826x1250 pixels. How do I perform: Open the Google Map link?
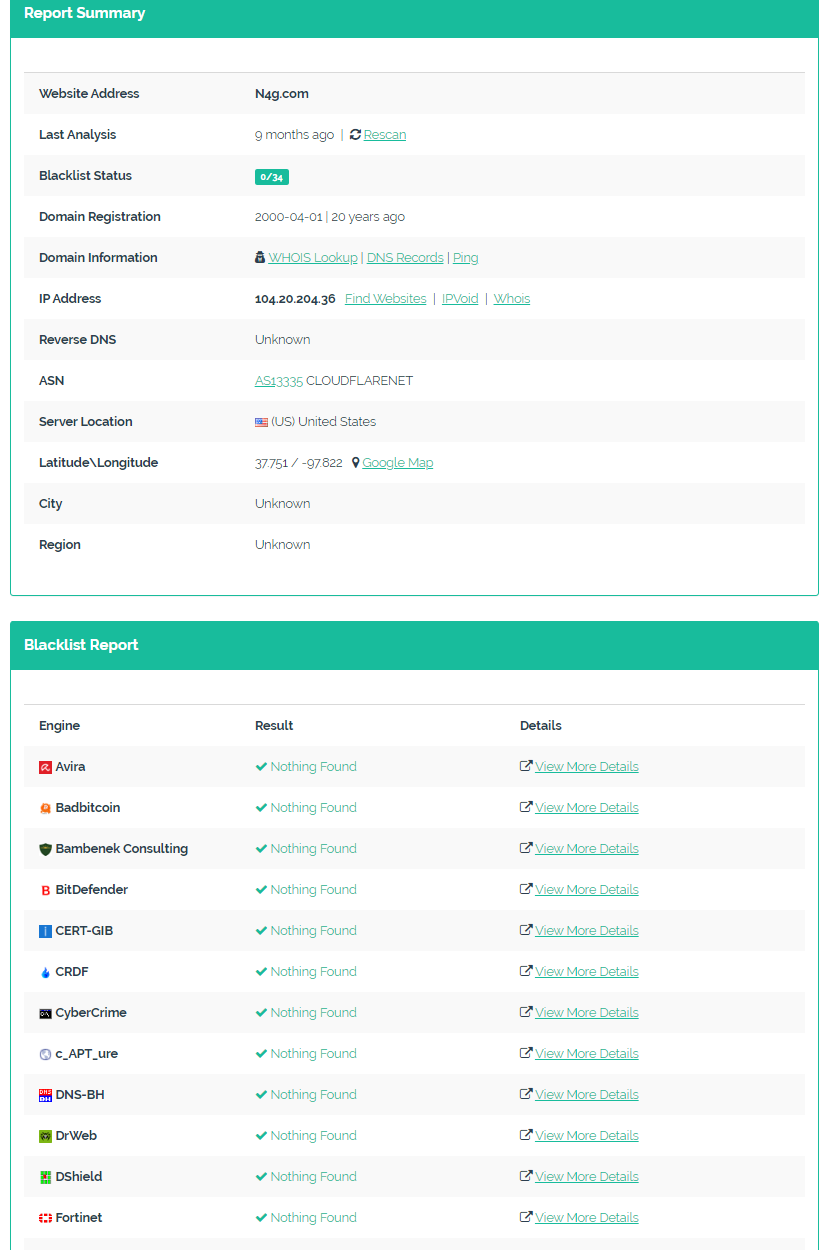[x=398, y=463]
